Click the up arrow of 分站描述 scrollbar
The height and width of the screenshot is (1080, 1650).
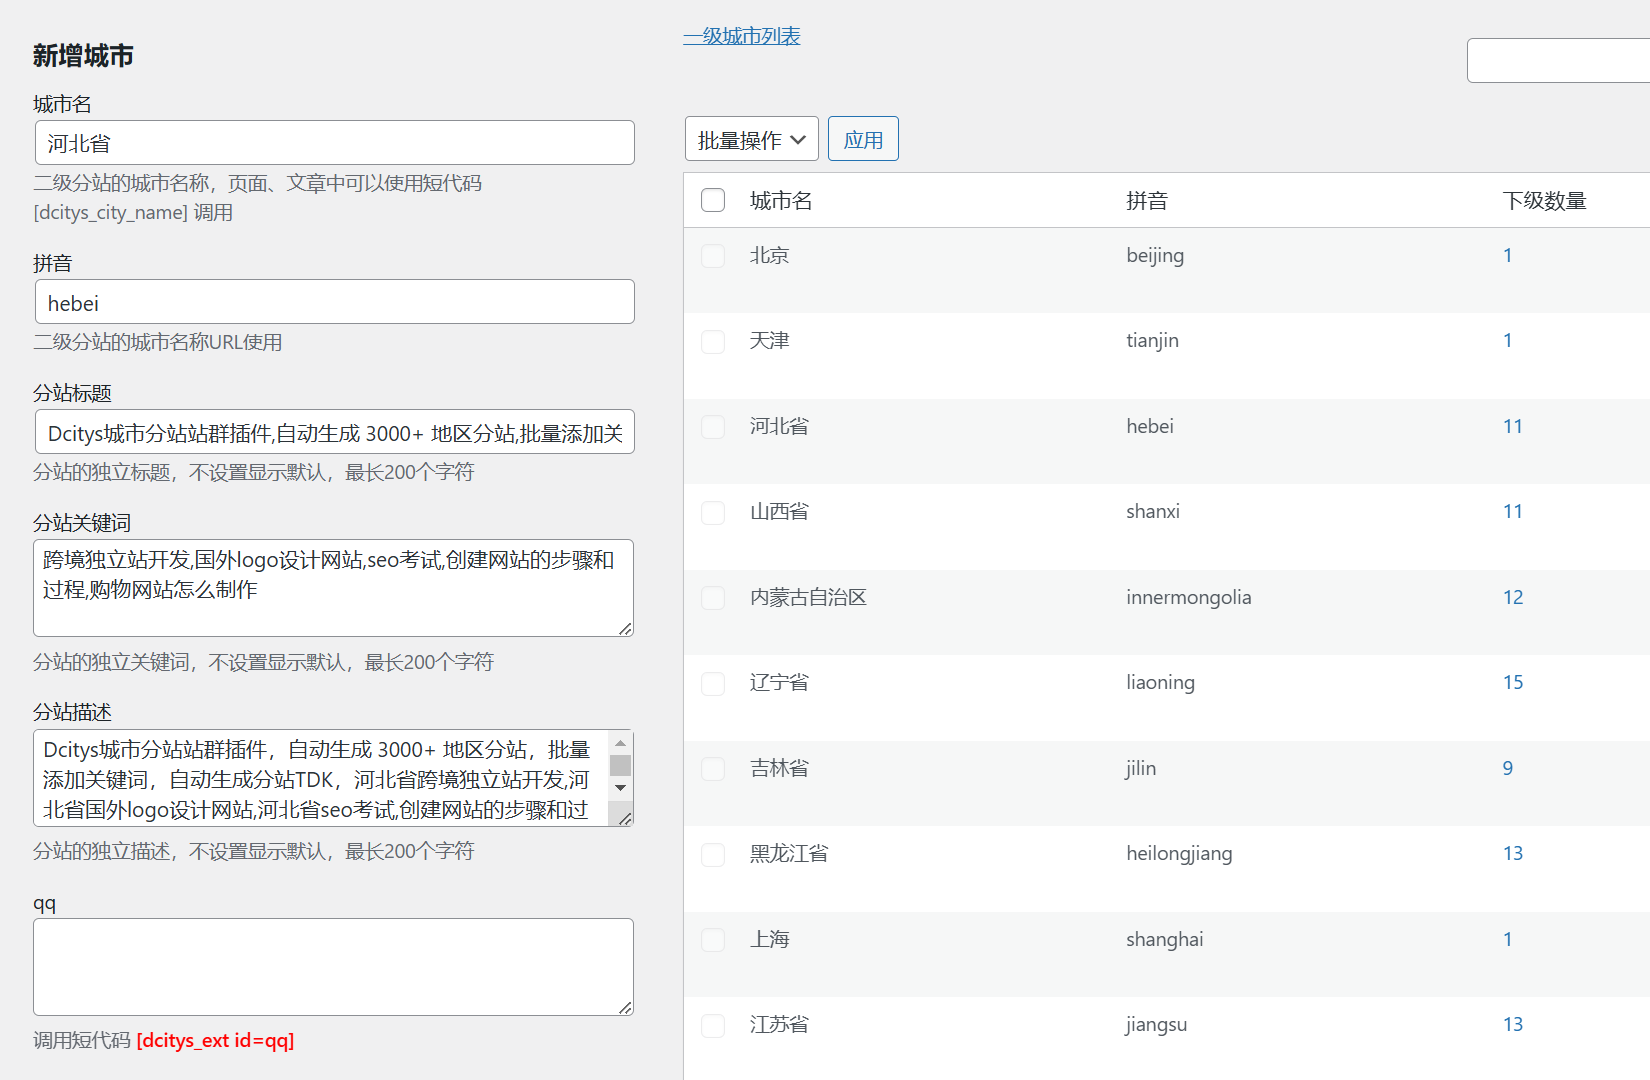tap(621, 743)
